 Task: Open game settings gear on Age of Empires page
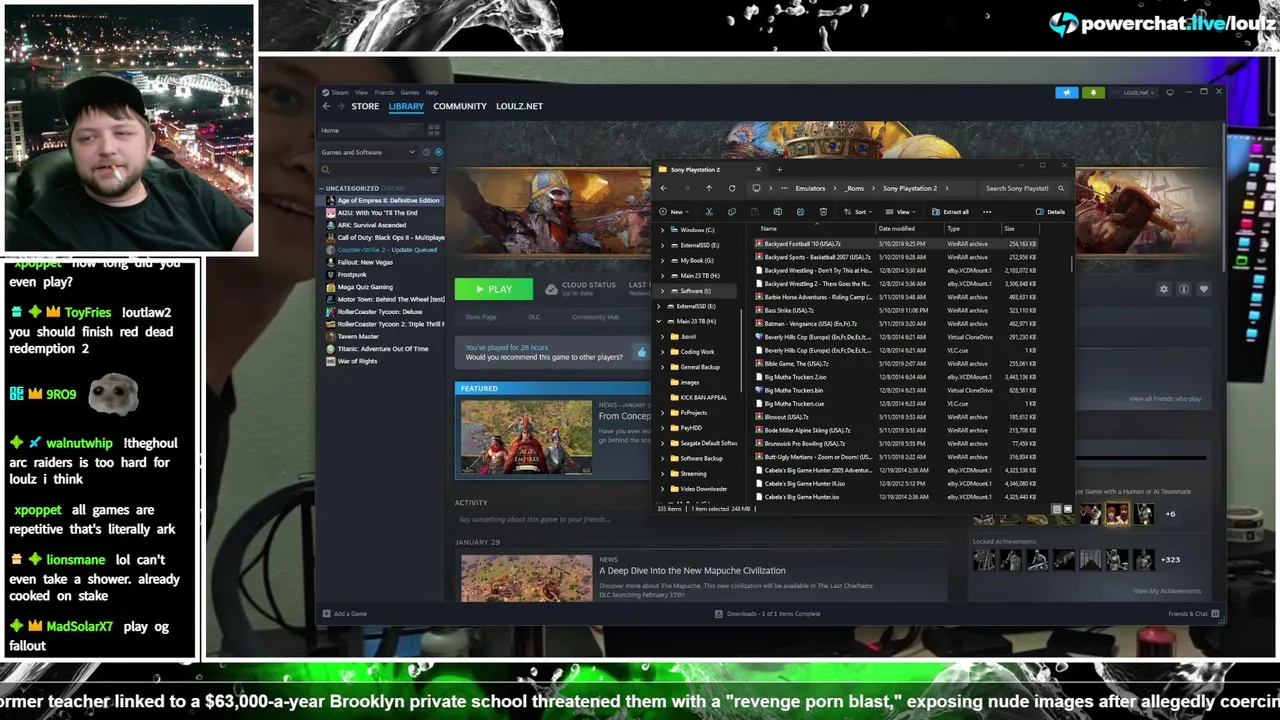[x=1163, y=289]
